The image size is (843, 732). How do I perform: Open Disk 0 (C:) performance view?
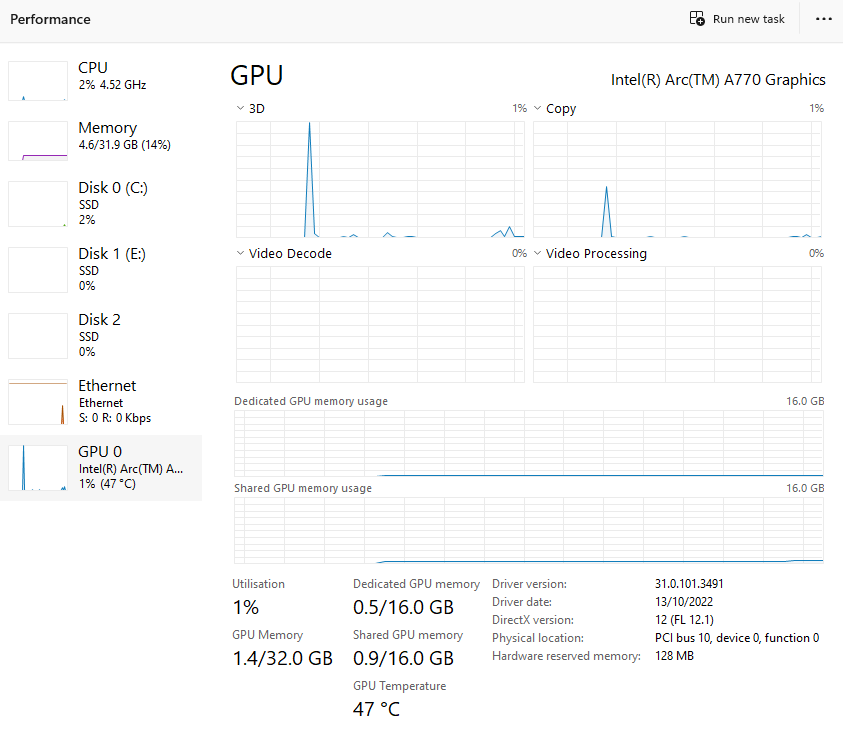coord(37,204)
